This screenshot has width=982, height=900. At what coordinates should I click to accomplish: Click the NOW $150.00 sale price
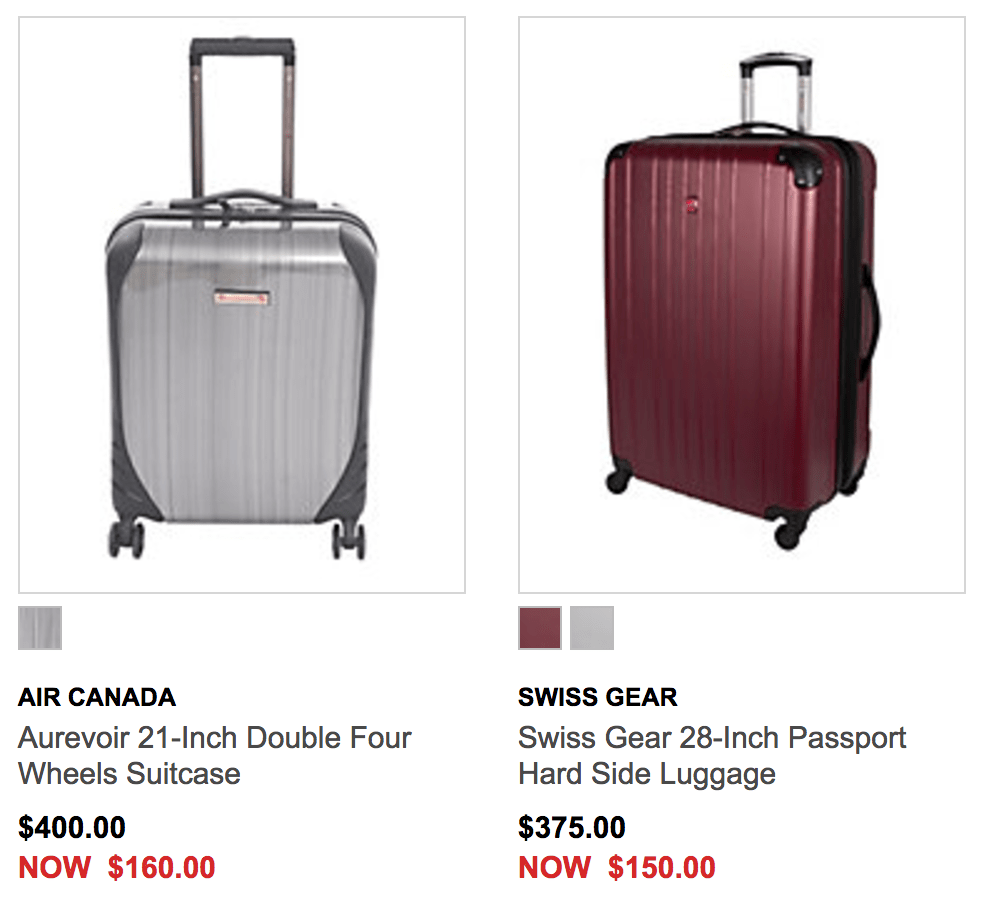point(617,867)
